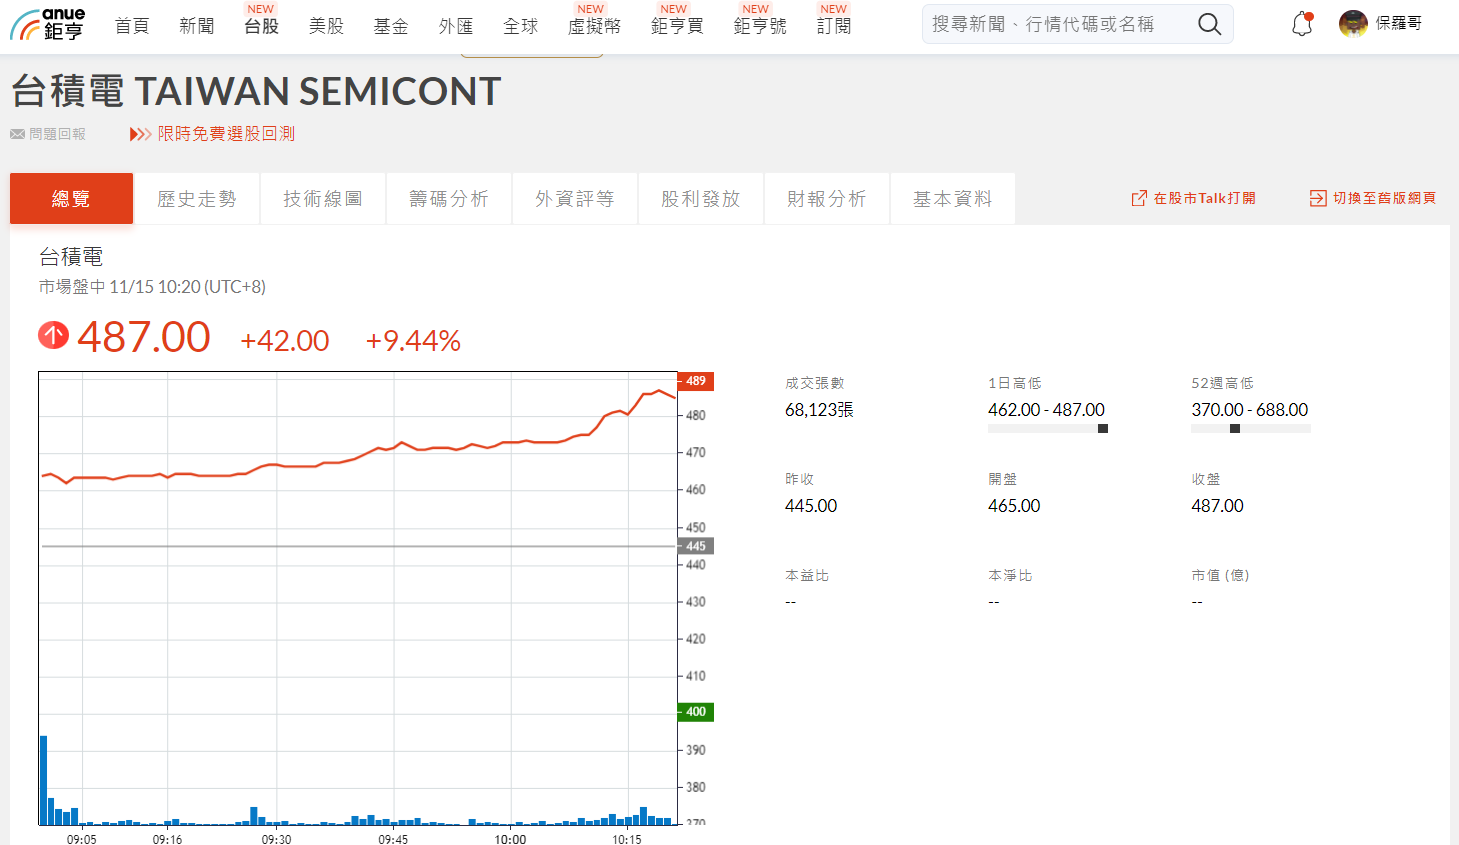Click the 52週高低 range indicator bar

tap(1250, 429)
